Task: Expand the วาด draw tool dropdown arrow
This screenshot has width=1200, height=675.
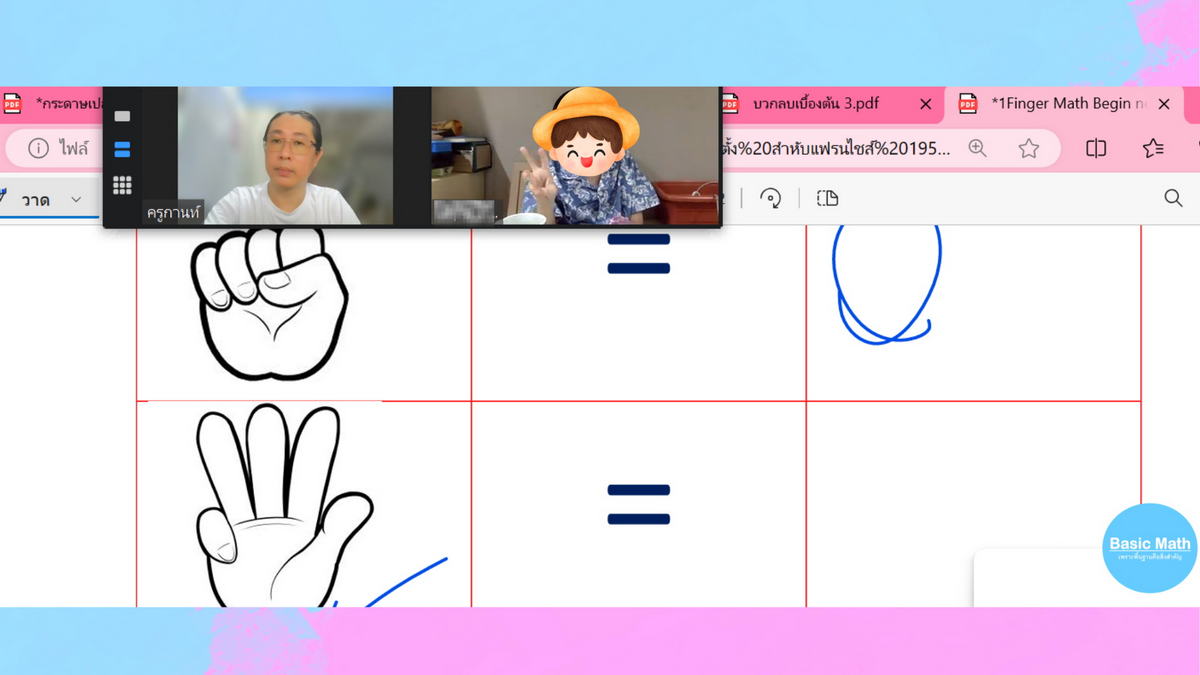Action: tap(76, 200)
